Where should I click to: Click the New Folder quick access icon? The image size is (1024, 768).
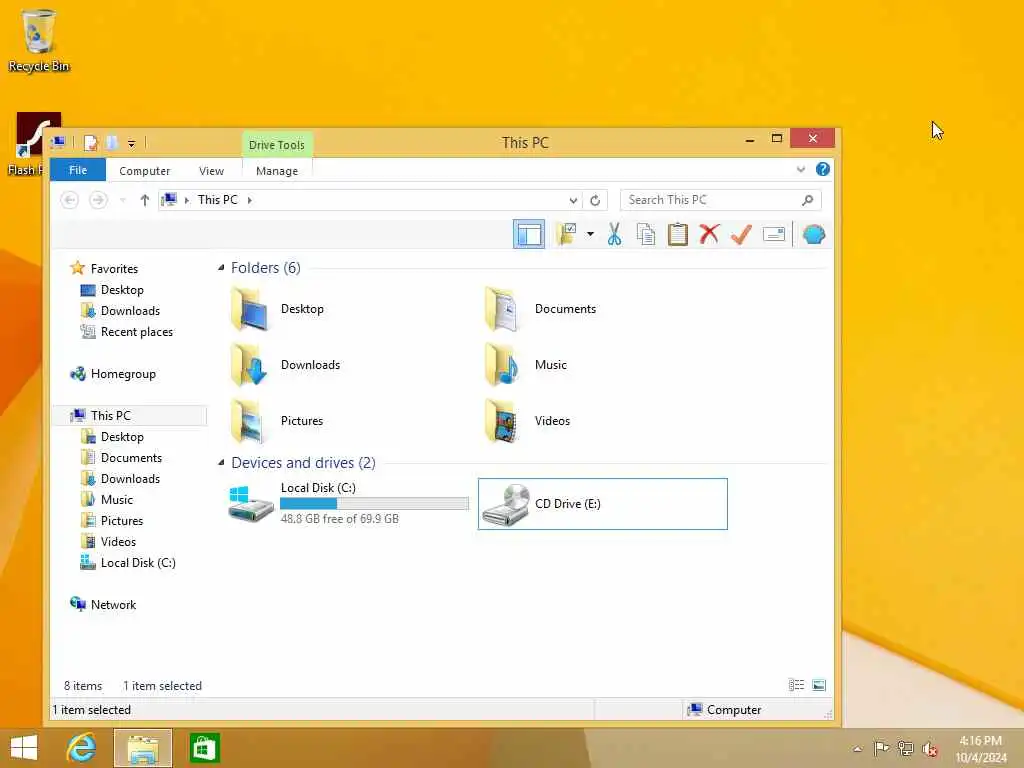click(x=112, y=142)
